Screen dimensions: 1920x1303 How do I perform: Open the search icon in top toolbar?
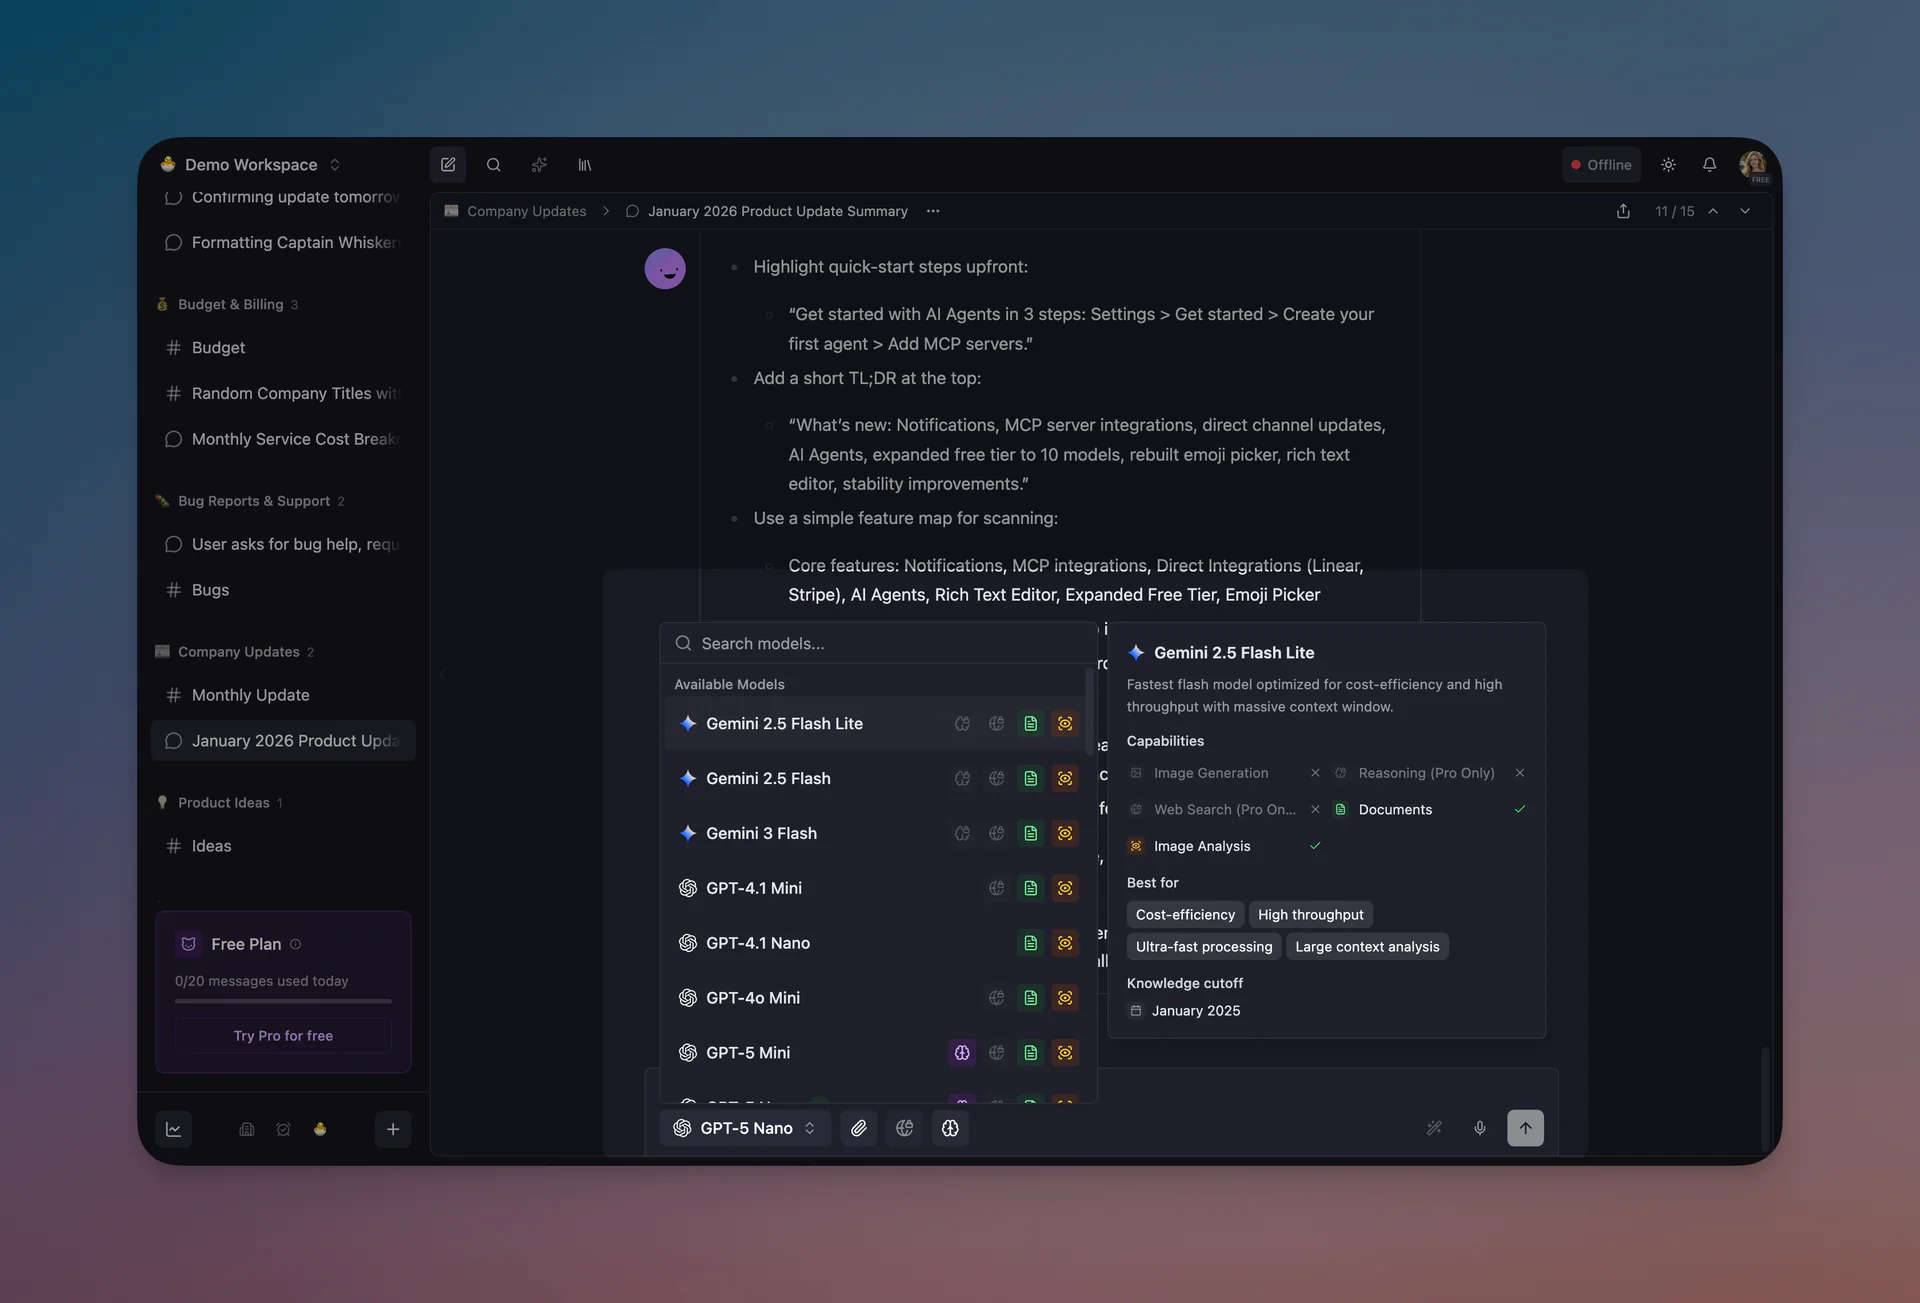click(494, 165)
